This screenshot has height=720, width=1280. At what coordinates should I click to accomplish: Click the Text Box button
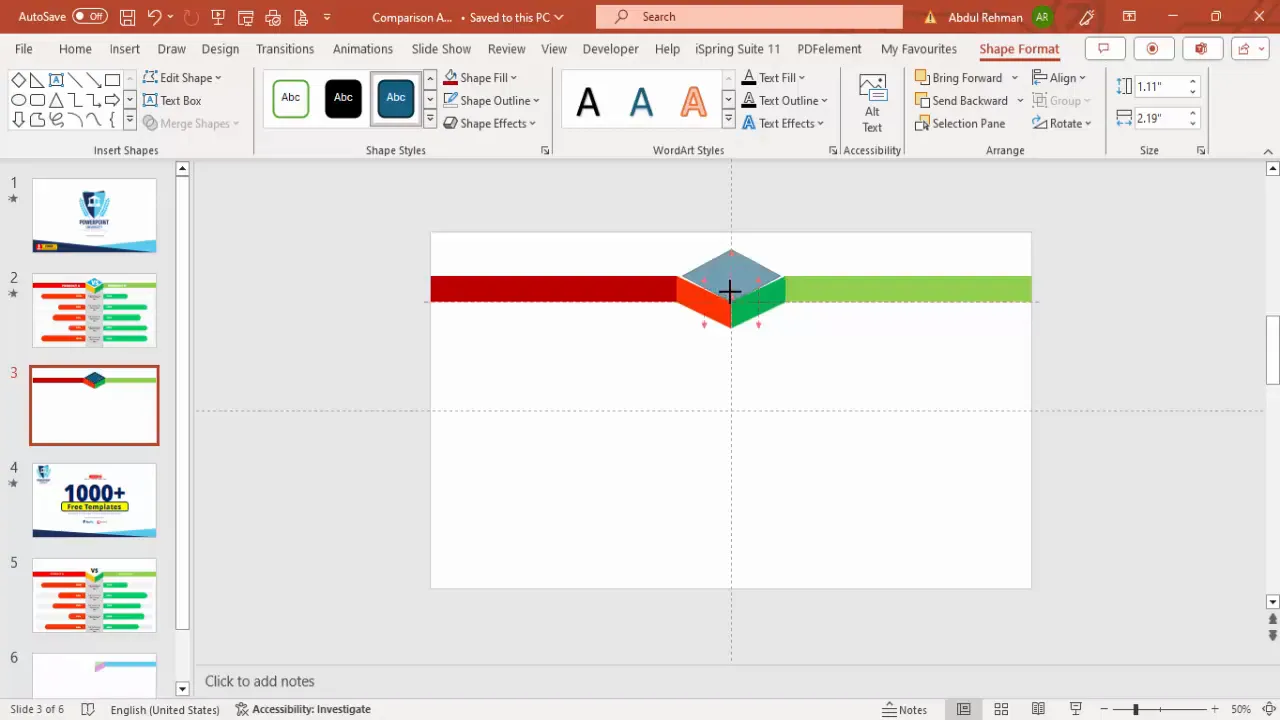pyautogui.click(x=173, y=100)
